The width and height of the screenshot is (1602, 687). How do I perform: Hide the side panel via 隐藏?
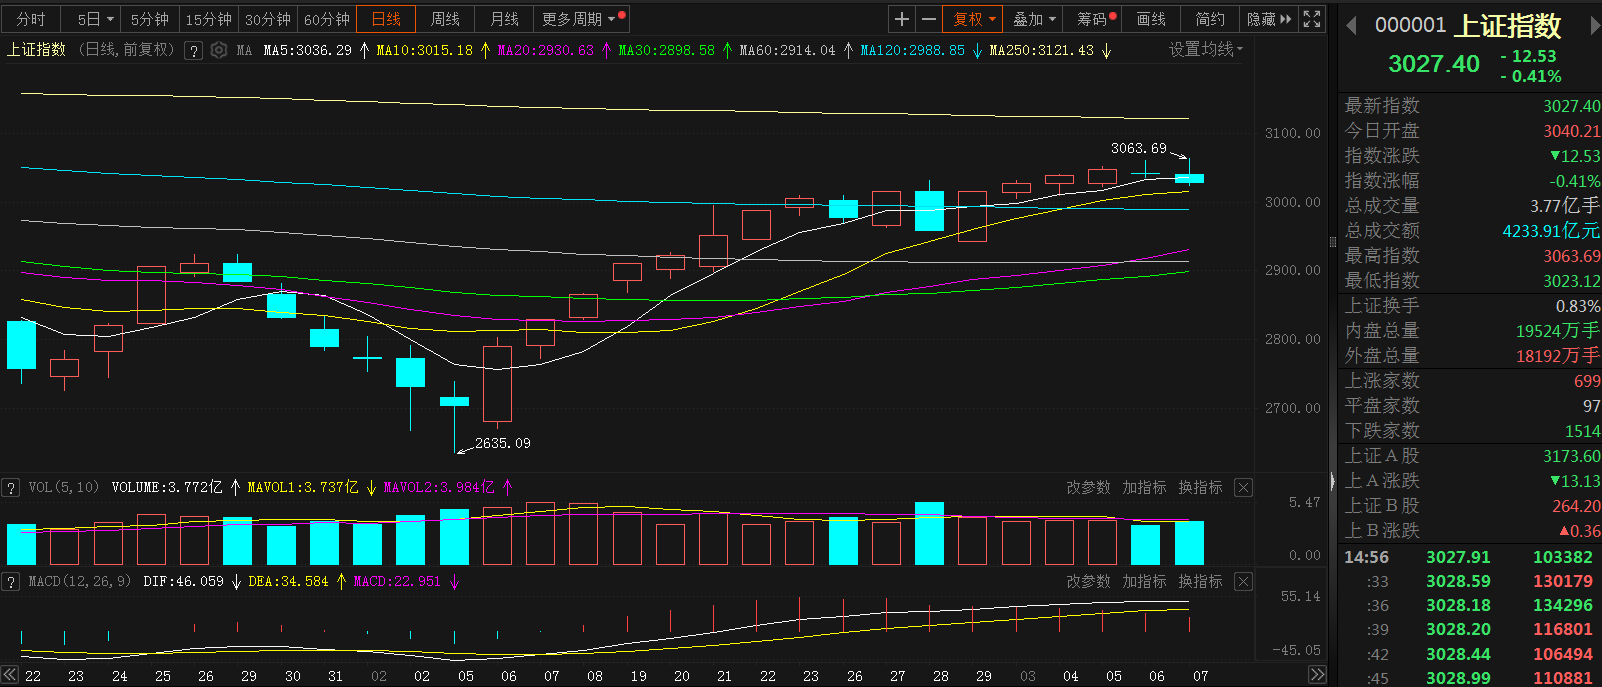(x=1268, y=19)
